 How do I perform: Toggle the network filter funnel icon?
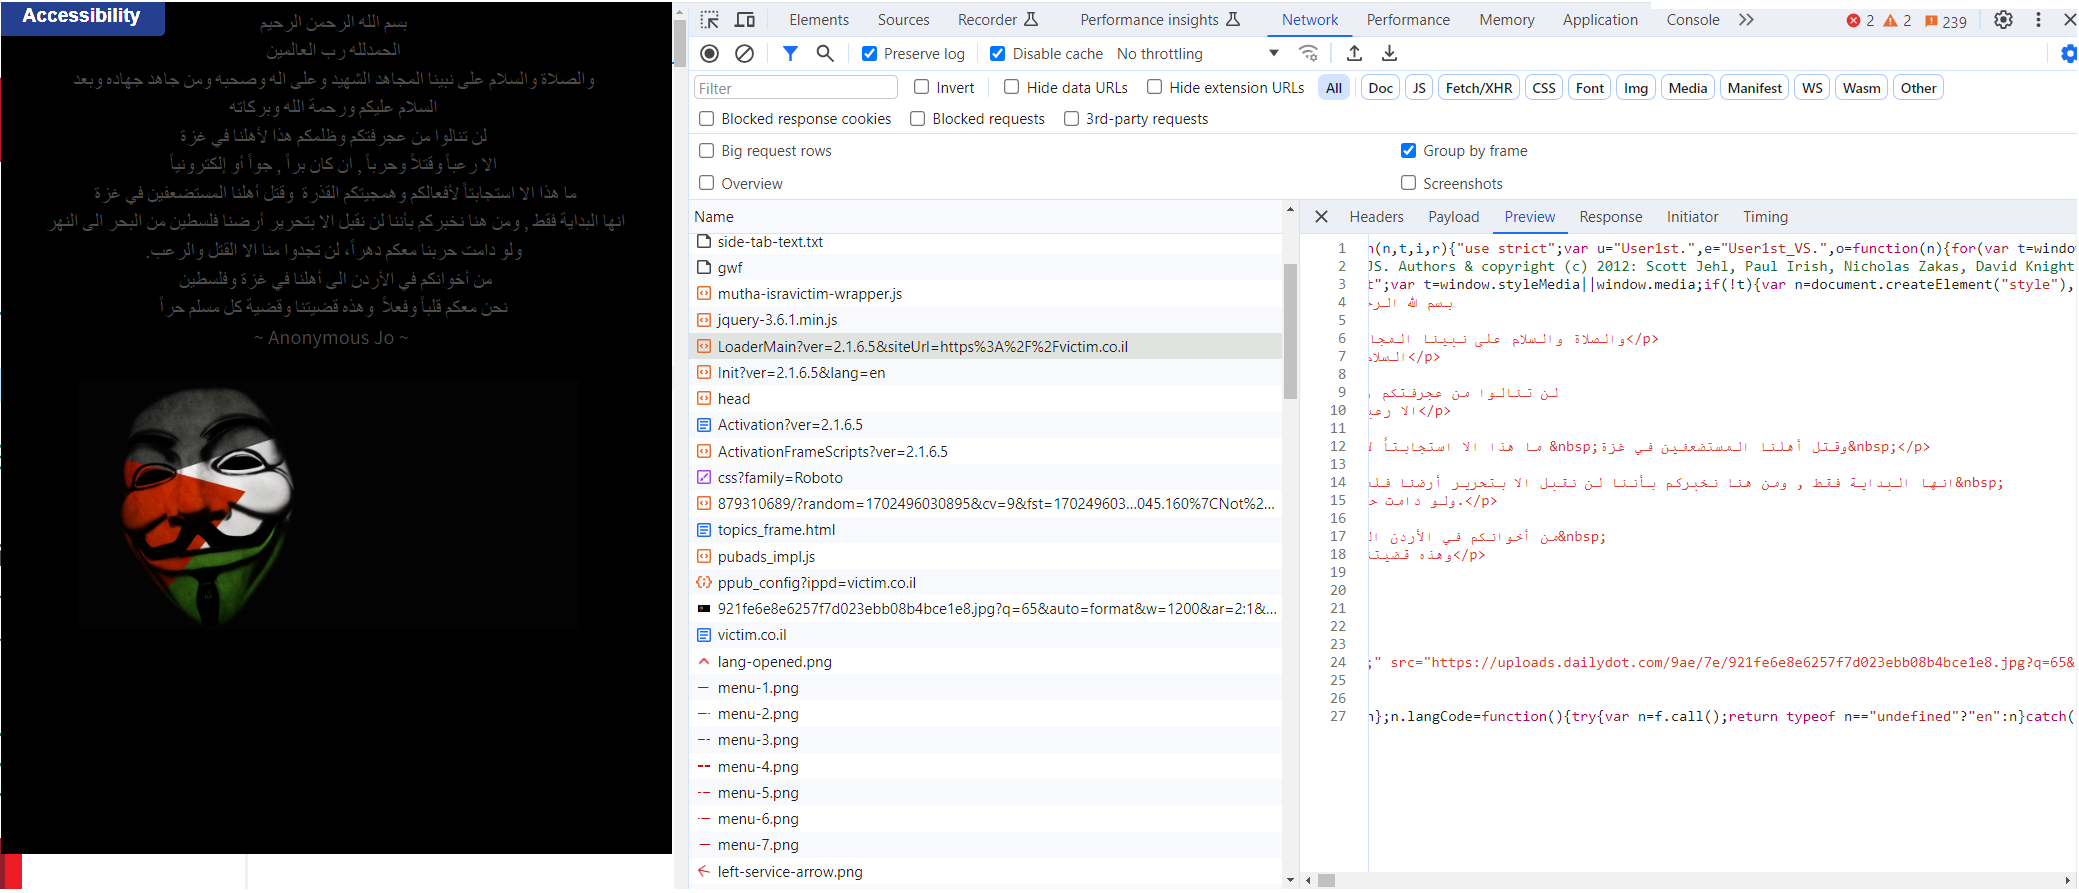(790, 54)
